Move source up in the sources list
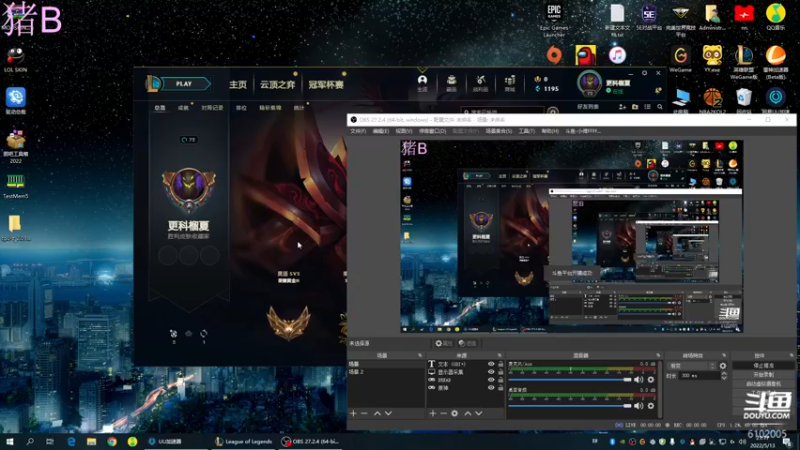The height and width of the screenshot is (450, 800). point(467,413)
